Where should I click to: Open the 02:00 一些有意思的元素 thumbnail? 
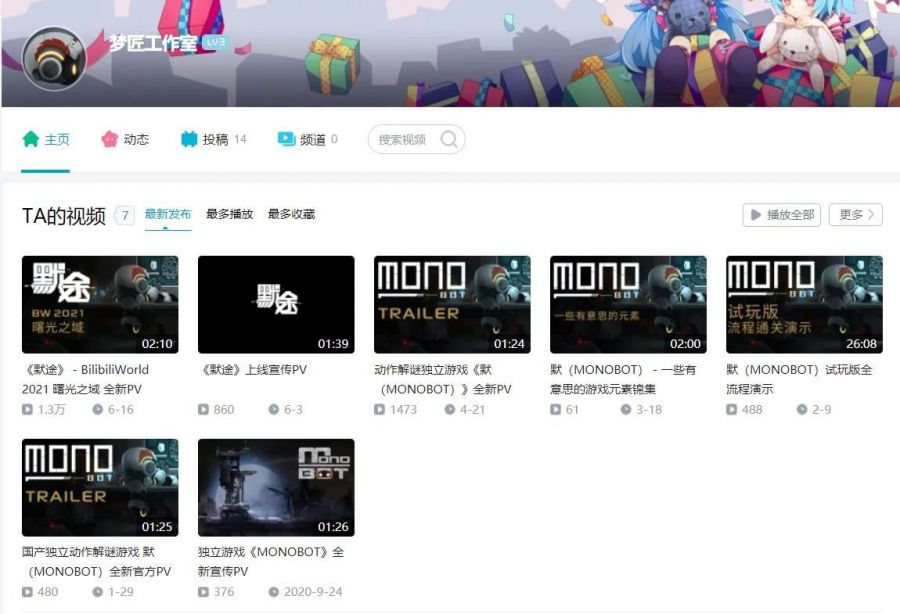point(629,305)
